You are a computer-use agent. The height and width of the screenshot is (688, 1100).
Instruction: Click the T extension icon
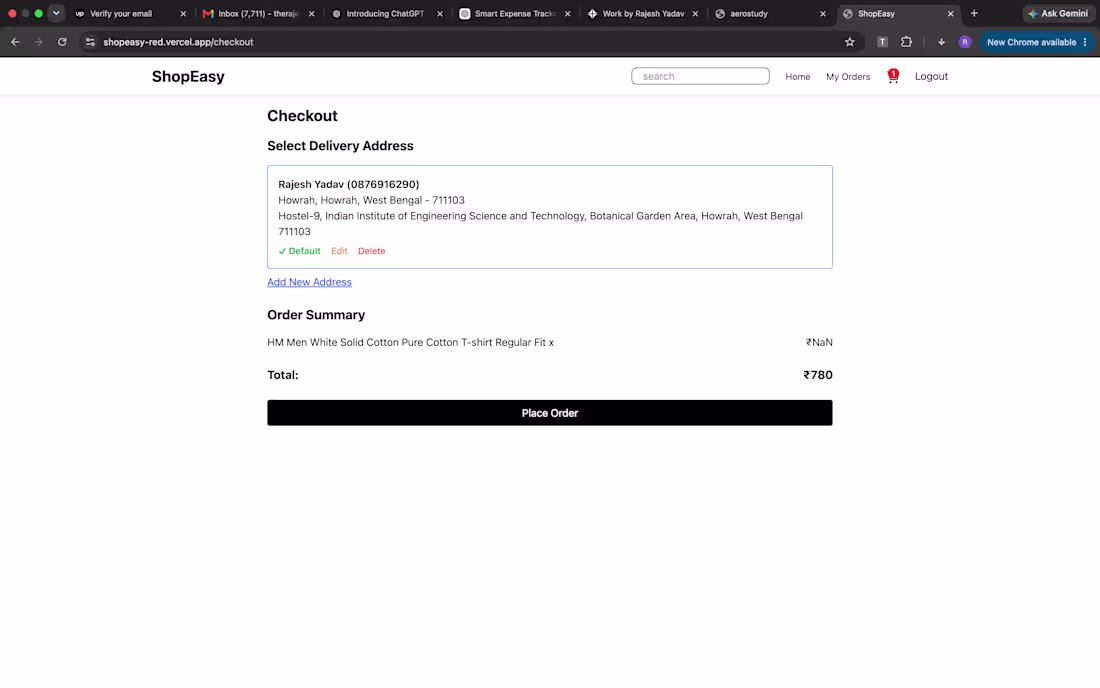click(x=883, y=42)
